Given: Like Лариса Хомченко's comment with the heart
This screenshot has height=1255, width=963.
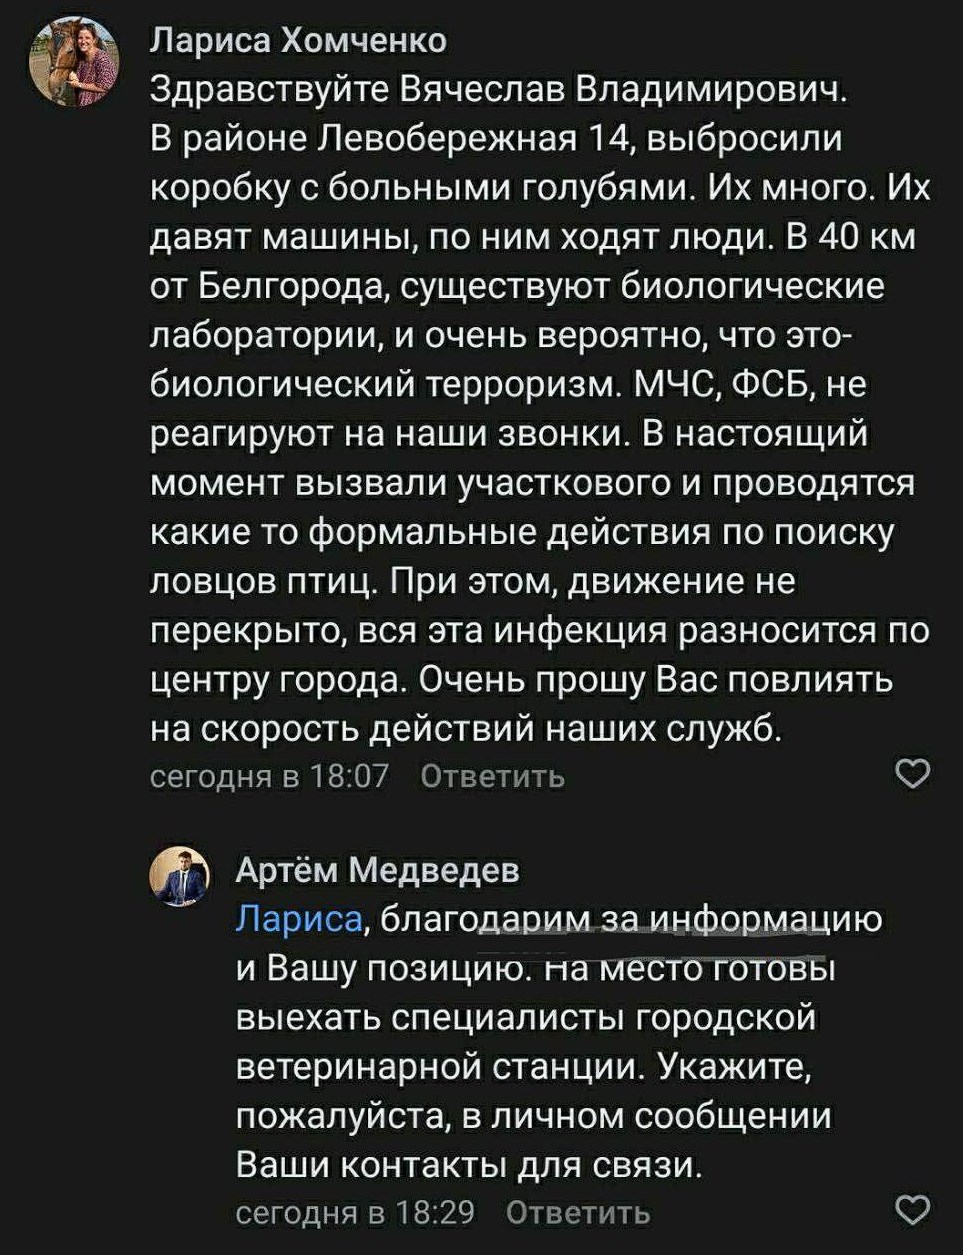Looking at the screenshot, I should point(911,775).
